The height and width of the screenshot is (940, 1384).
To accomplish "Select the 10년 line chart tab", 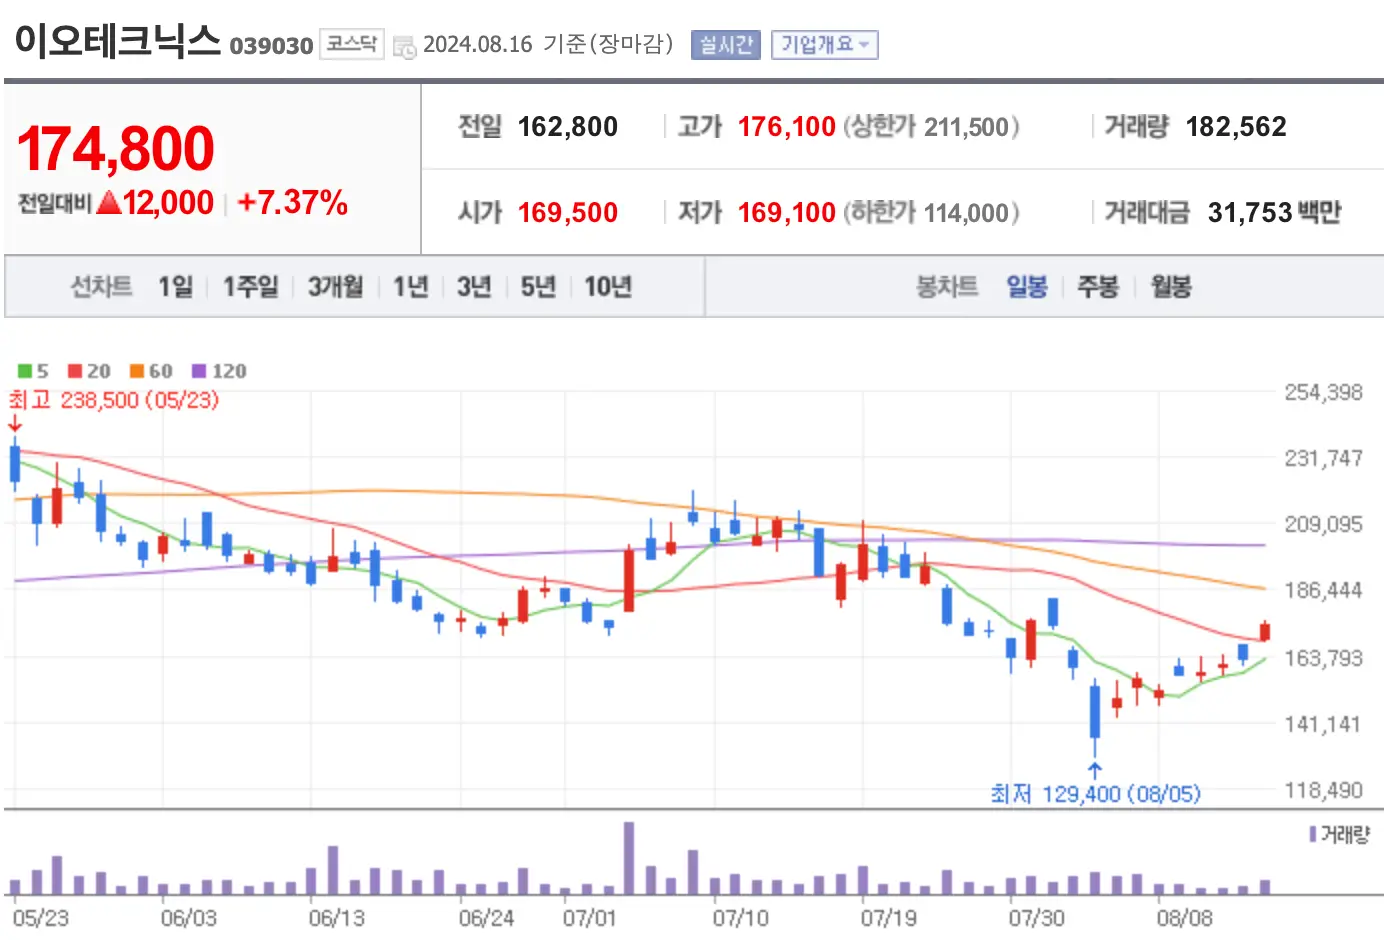I will [608, 287].
